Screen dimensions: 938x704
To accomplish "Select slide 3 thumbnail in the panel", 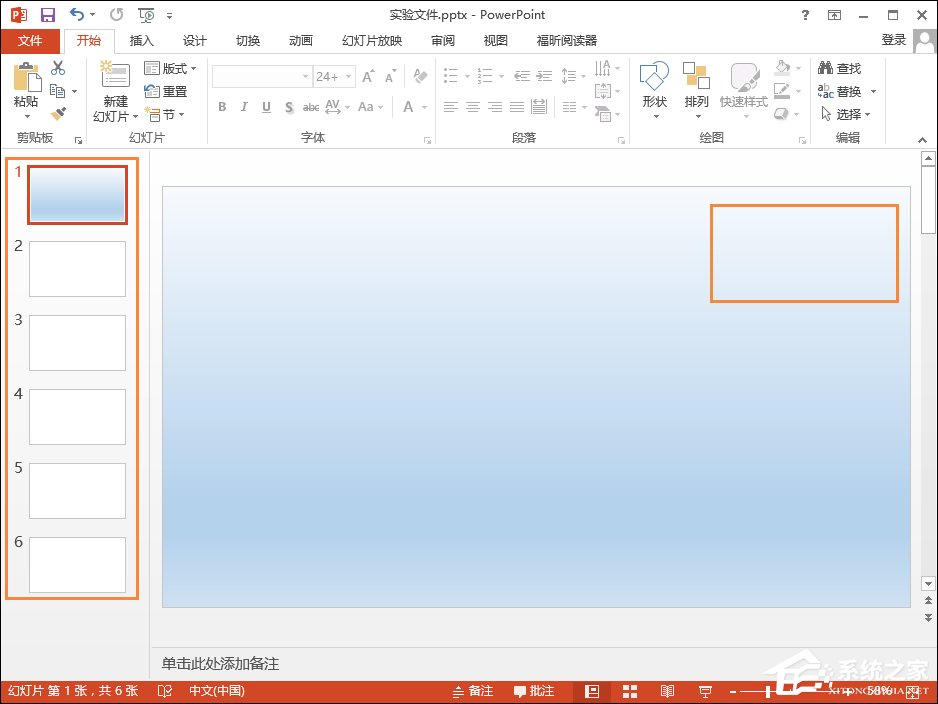I will pos(77,342).
